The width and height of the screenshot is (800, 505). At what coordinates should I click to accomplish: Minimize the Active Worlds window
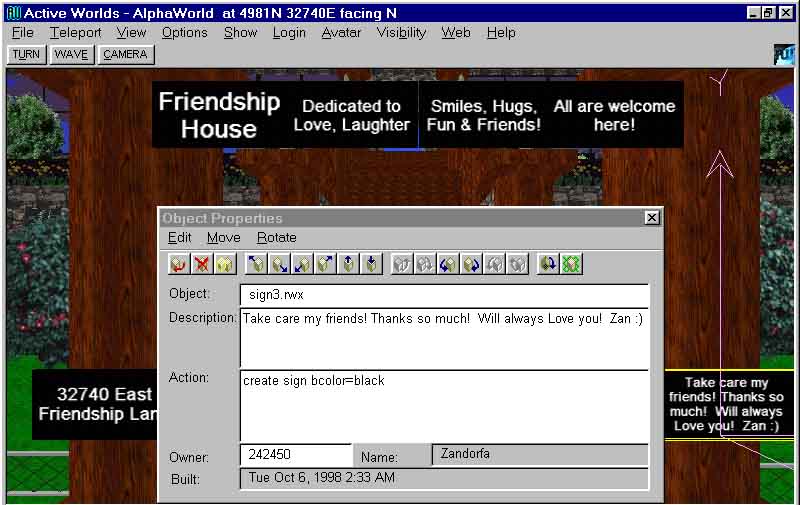754,13
